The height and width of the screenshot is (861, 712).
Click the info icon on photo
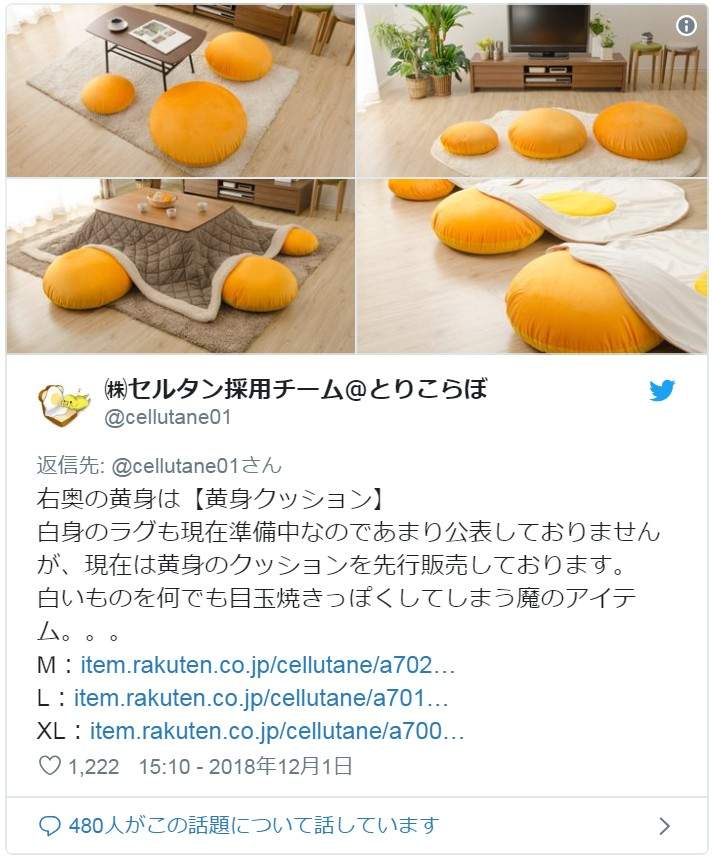686,25
